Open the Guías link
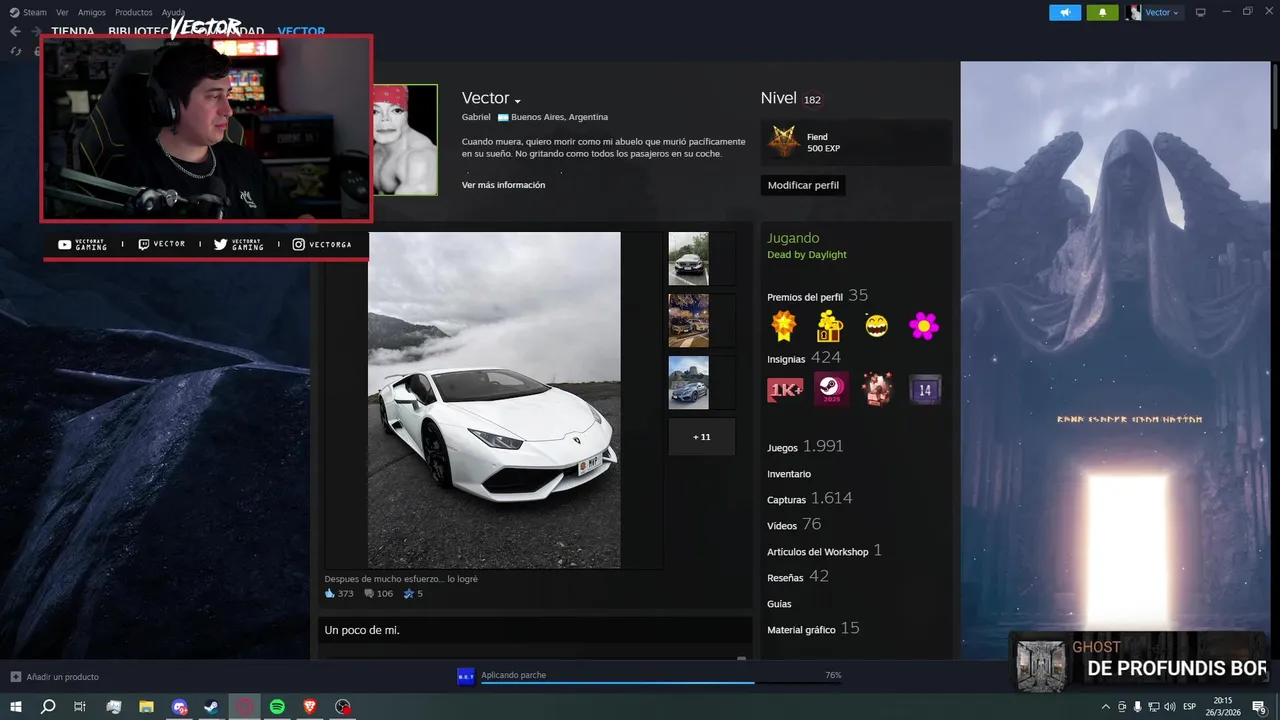Image resolution: width=1280 pixels, height=720 pixels. tap(779, 604)
